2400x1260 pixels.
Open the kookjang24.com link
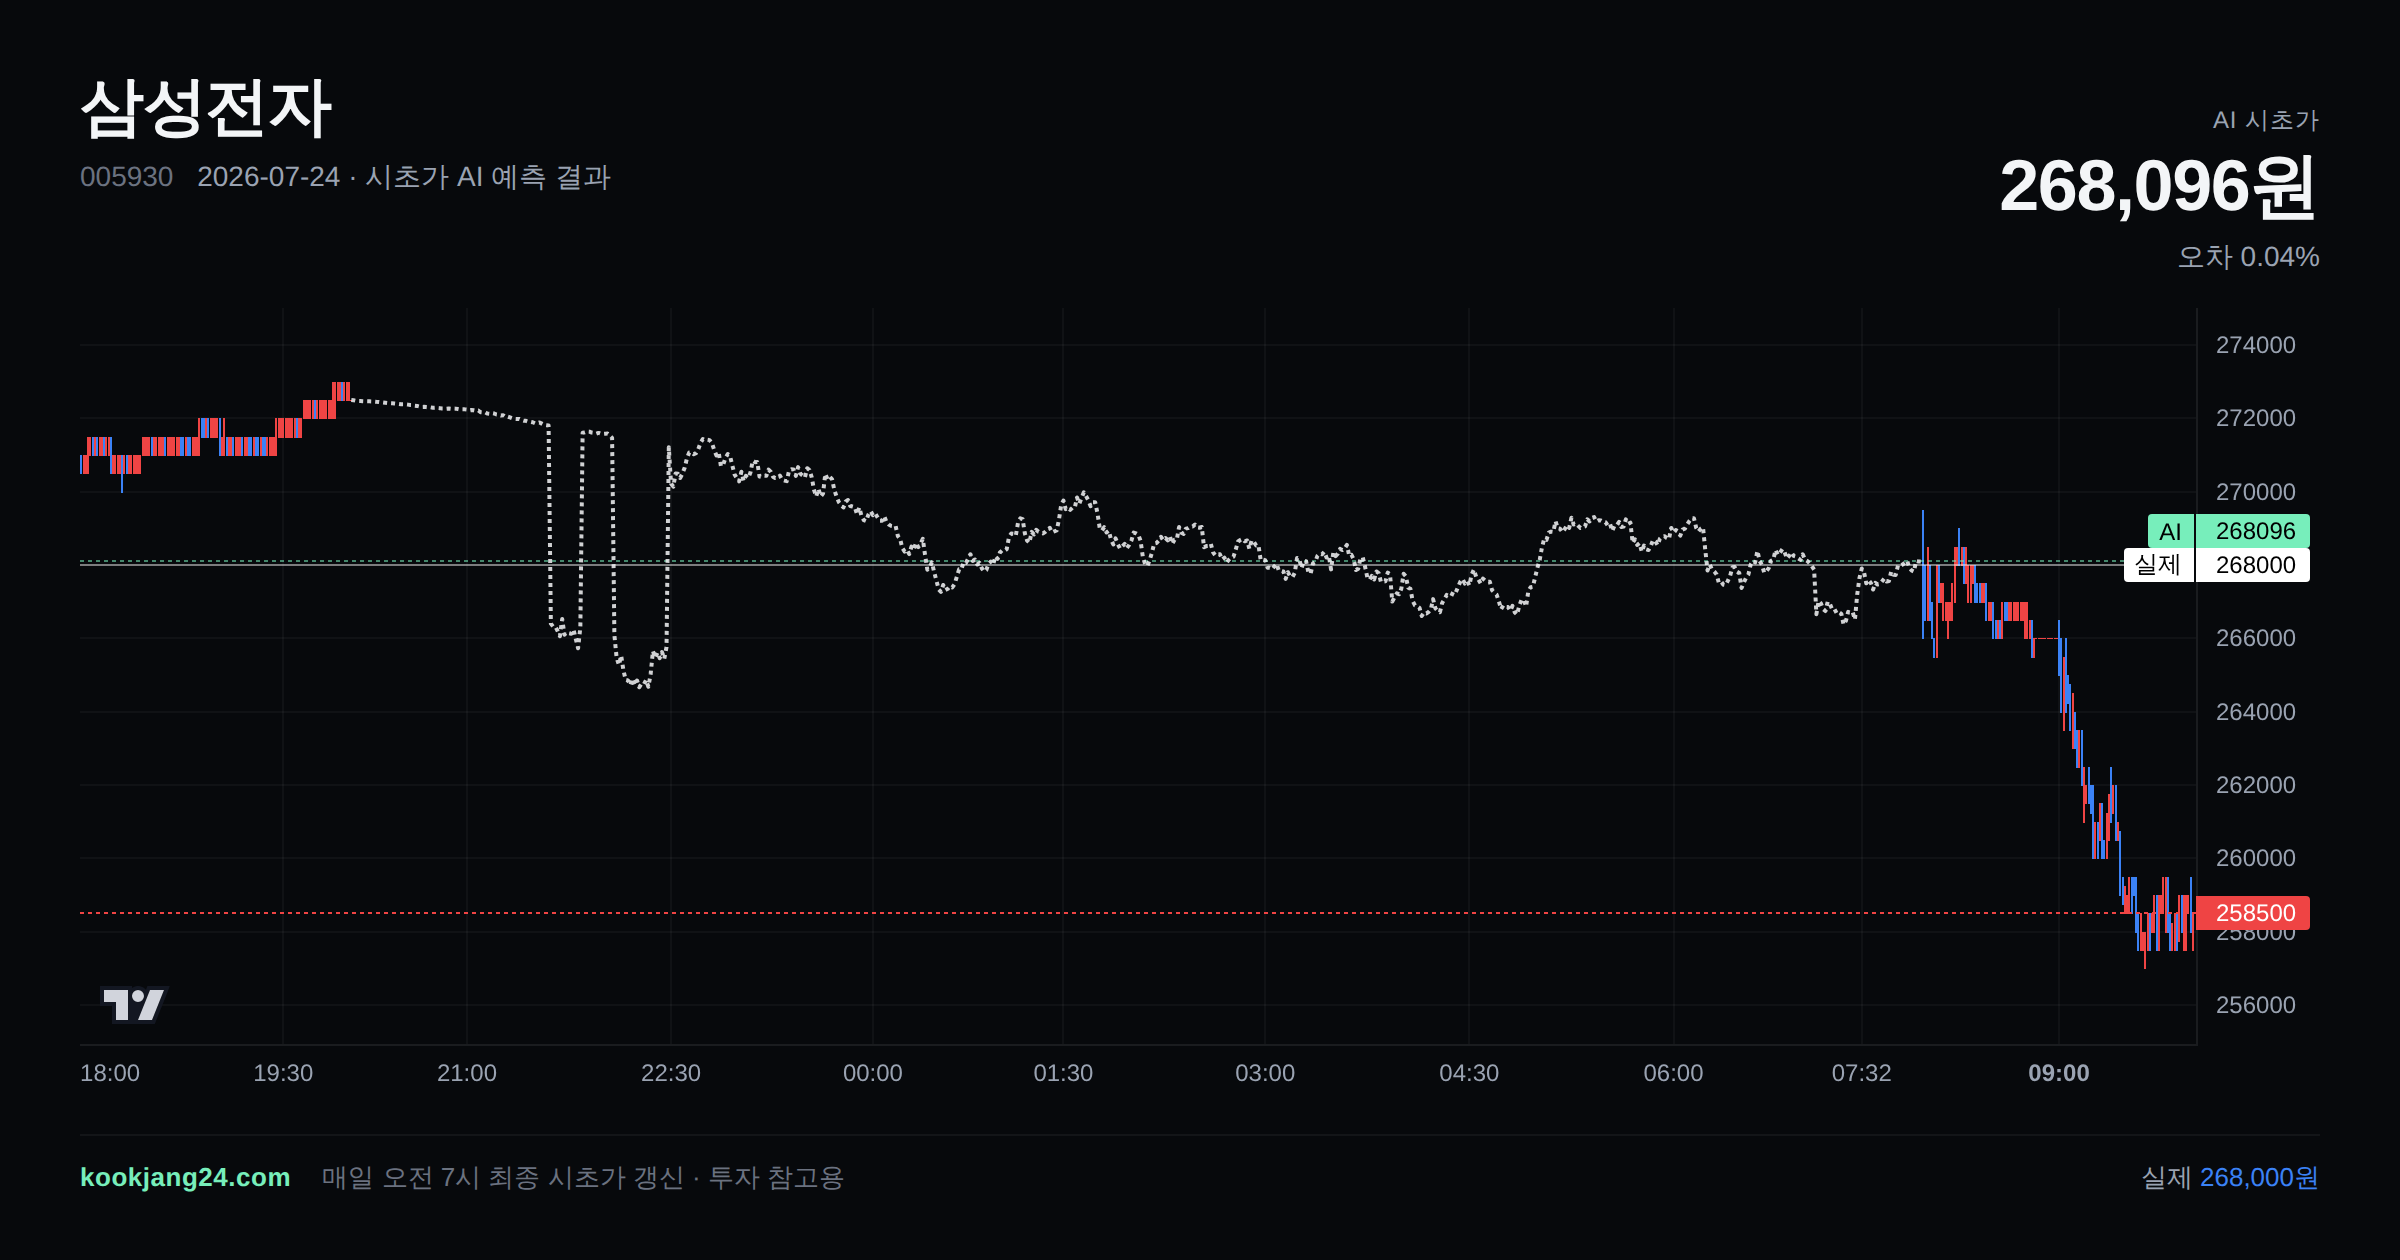click(185, 1177)
